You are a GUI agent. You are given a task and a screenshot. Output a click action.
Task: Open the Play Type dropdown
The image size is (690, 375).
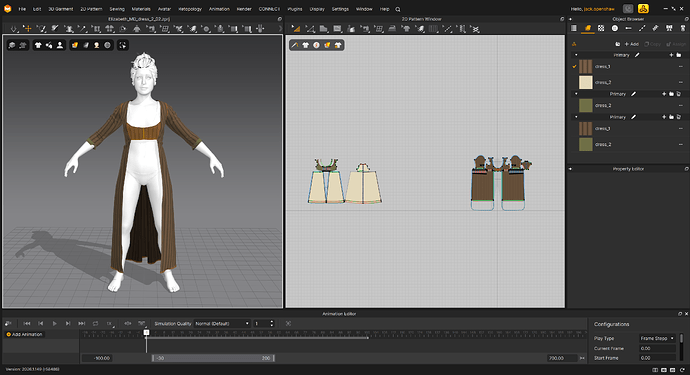(657, 338)
